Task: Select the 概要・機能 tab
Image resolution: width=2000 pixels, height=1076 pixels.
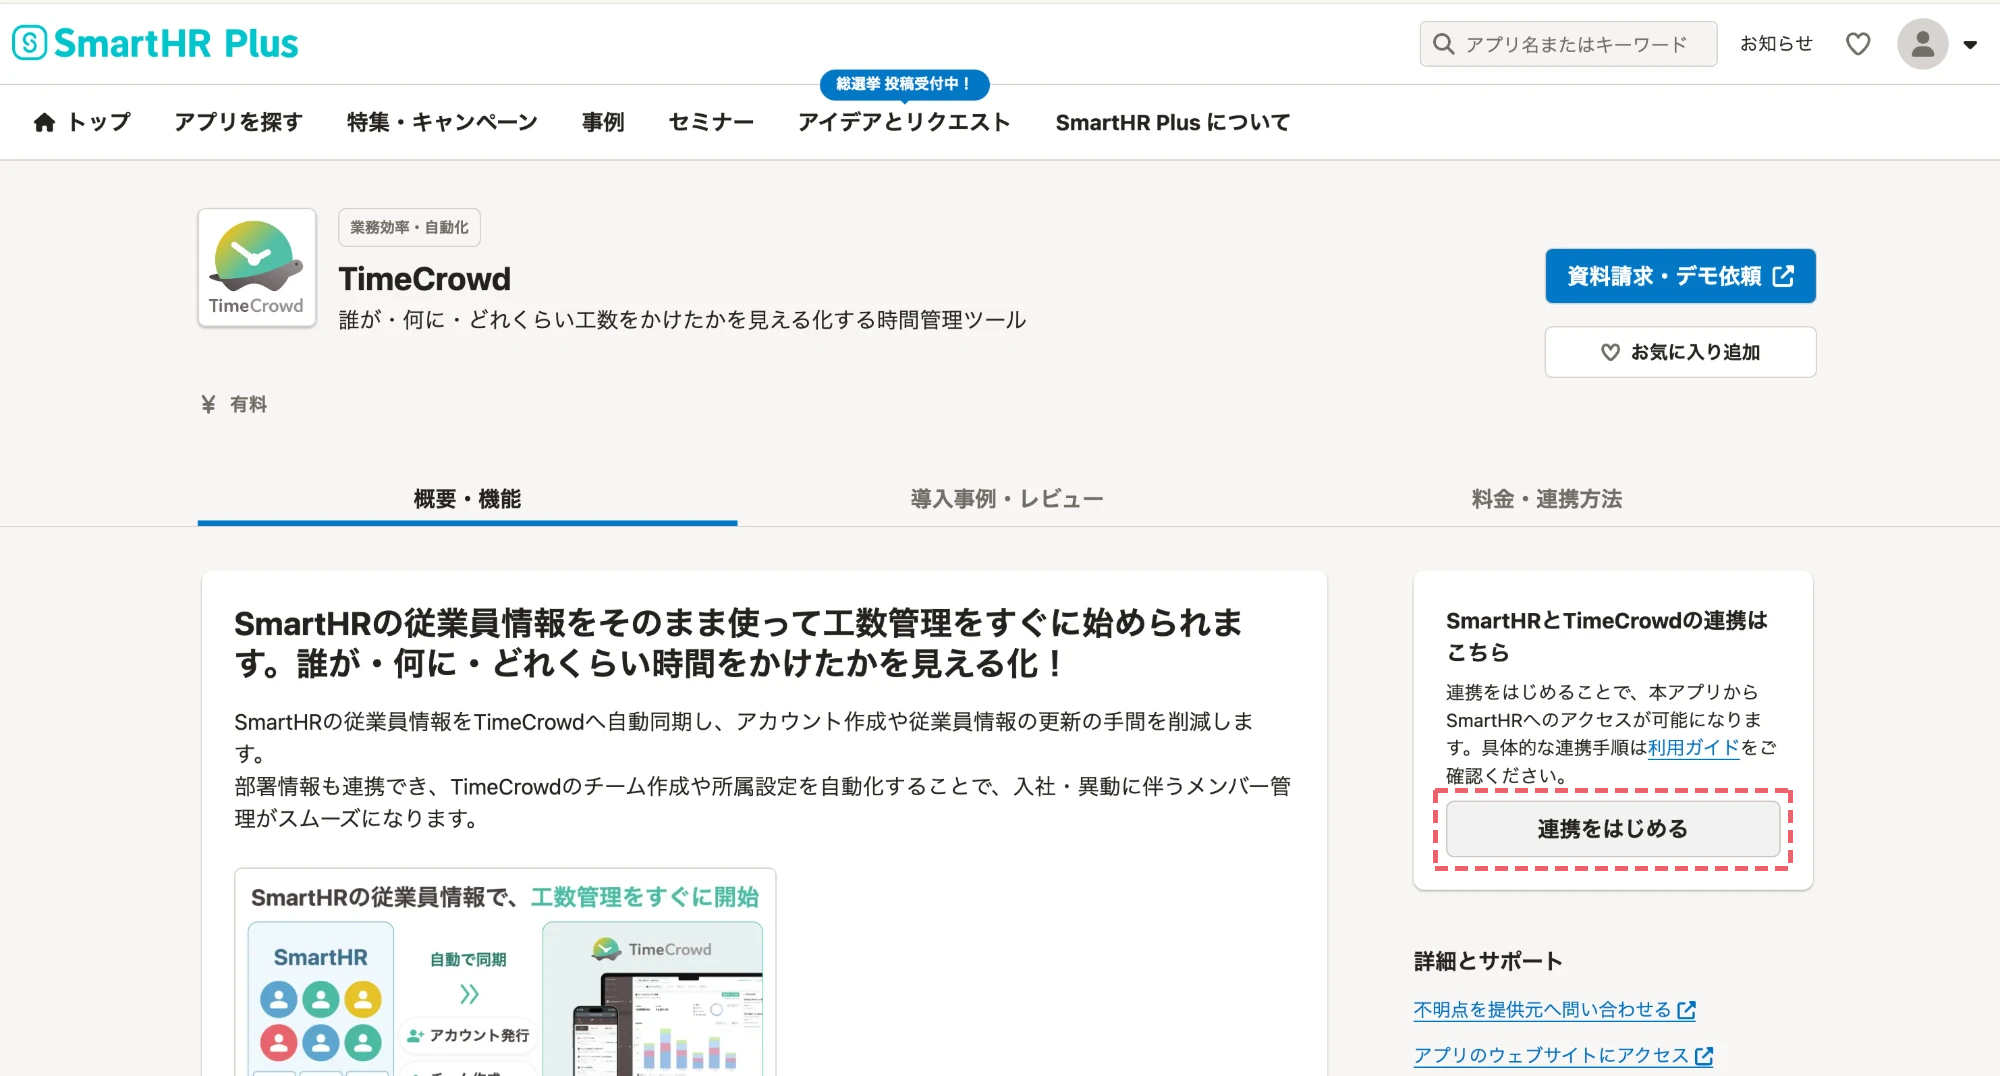Action: point(467,499)
